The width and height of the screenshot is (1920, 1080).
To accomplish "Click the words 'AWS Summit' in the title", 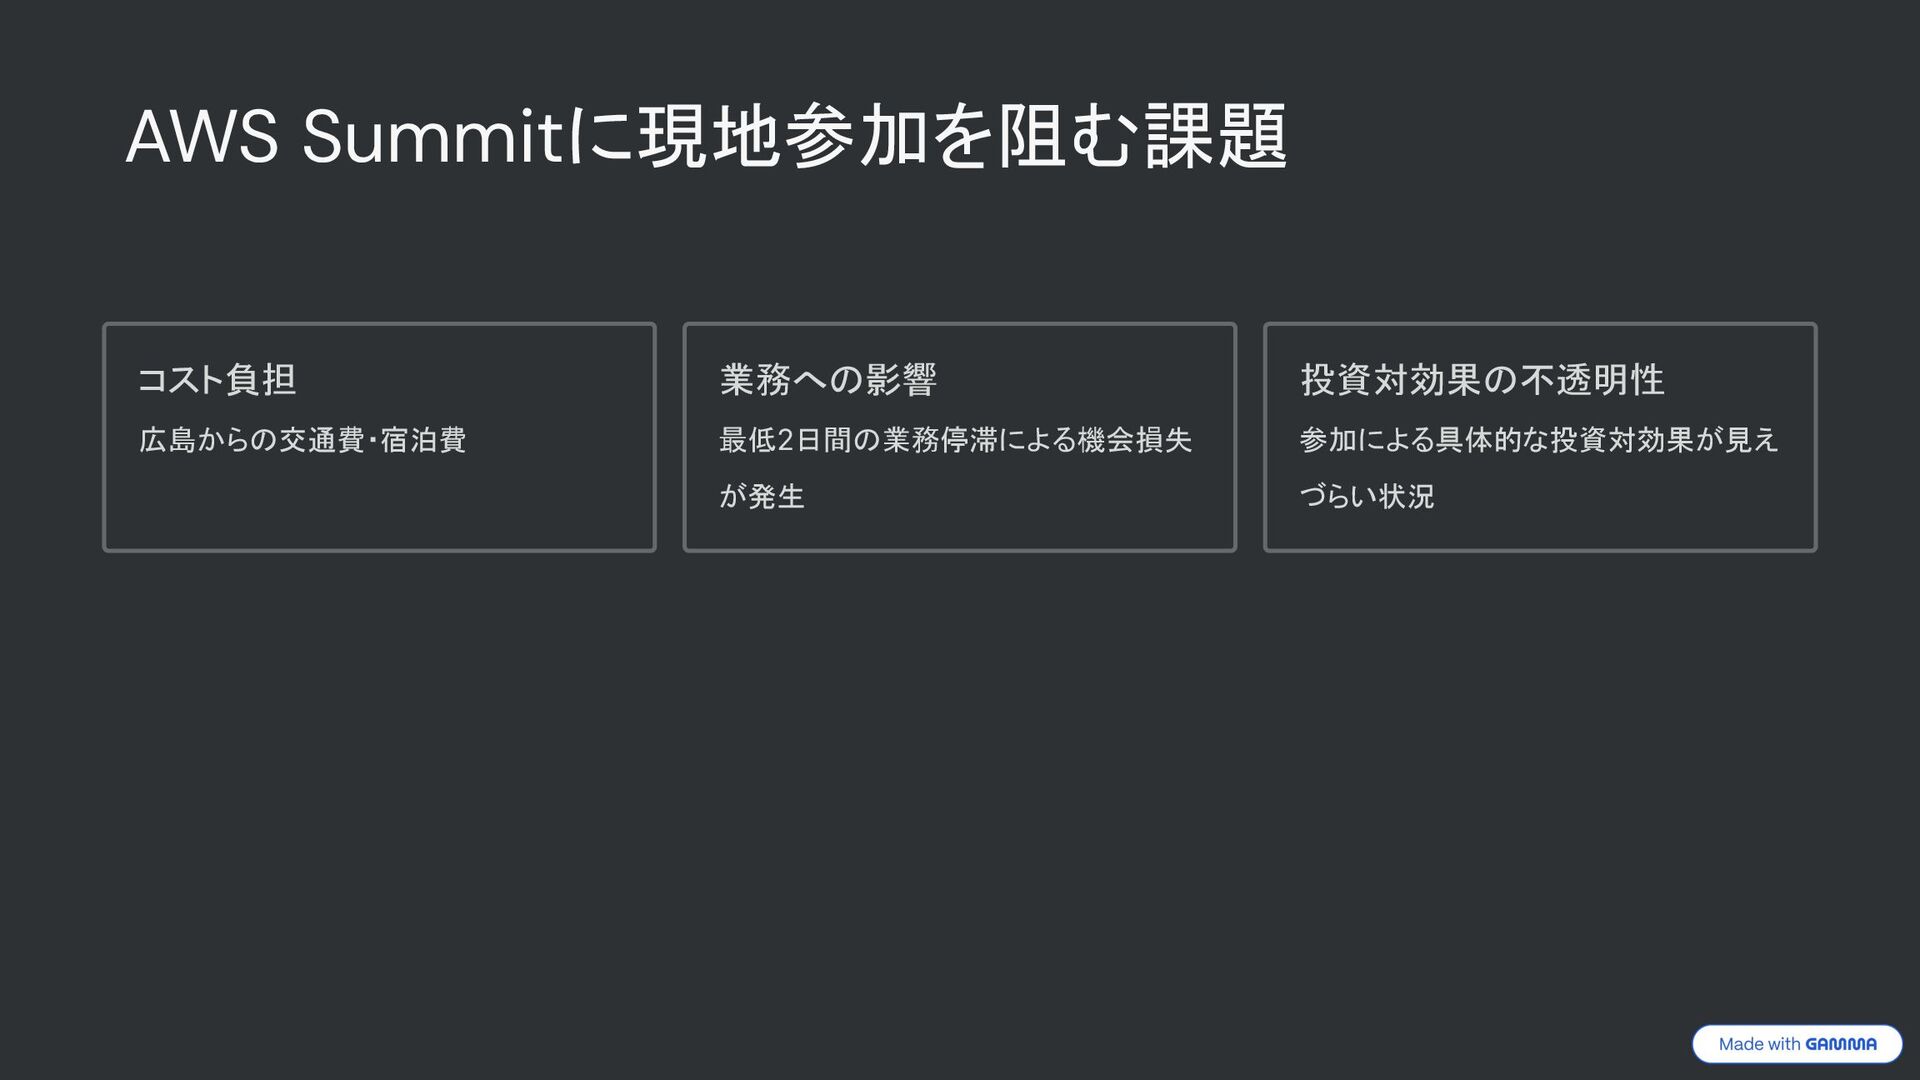I will click(343, 138).
